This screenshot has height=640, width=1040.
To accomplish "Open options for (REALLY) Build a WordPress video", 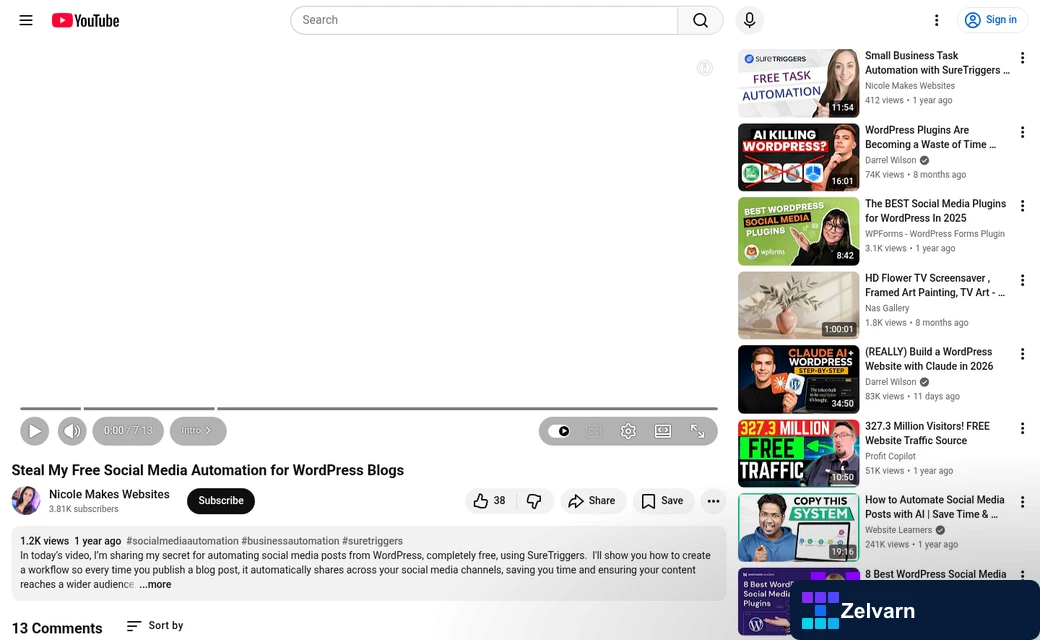I will (1022, 355).
